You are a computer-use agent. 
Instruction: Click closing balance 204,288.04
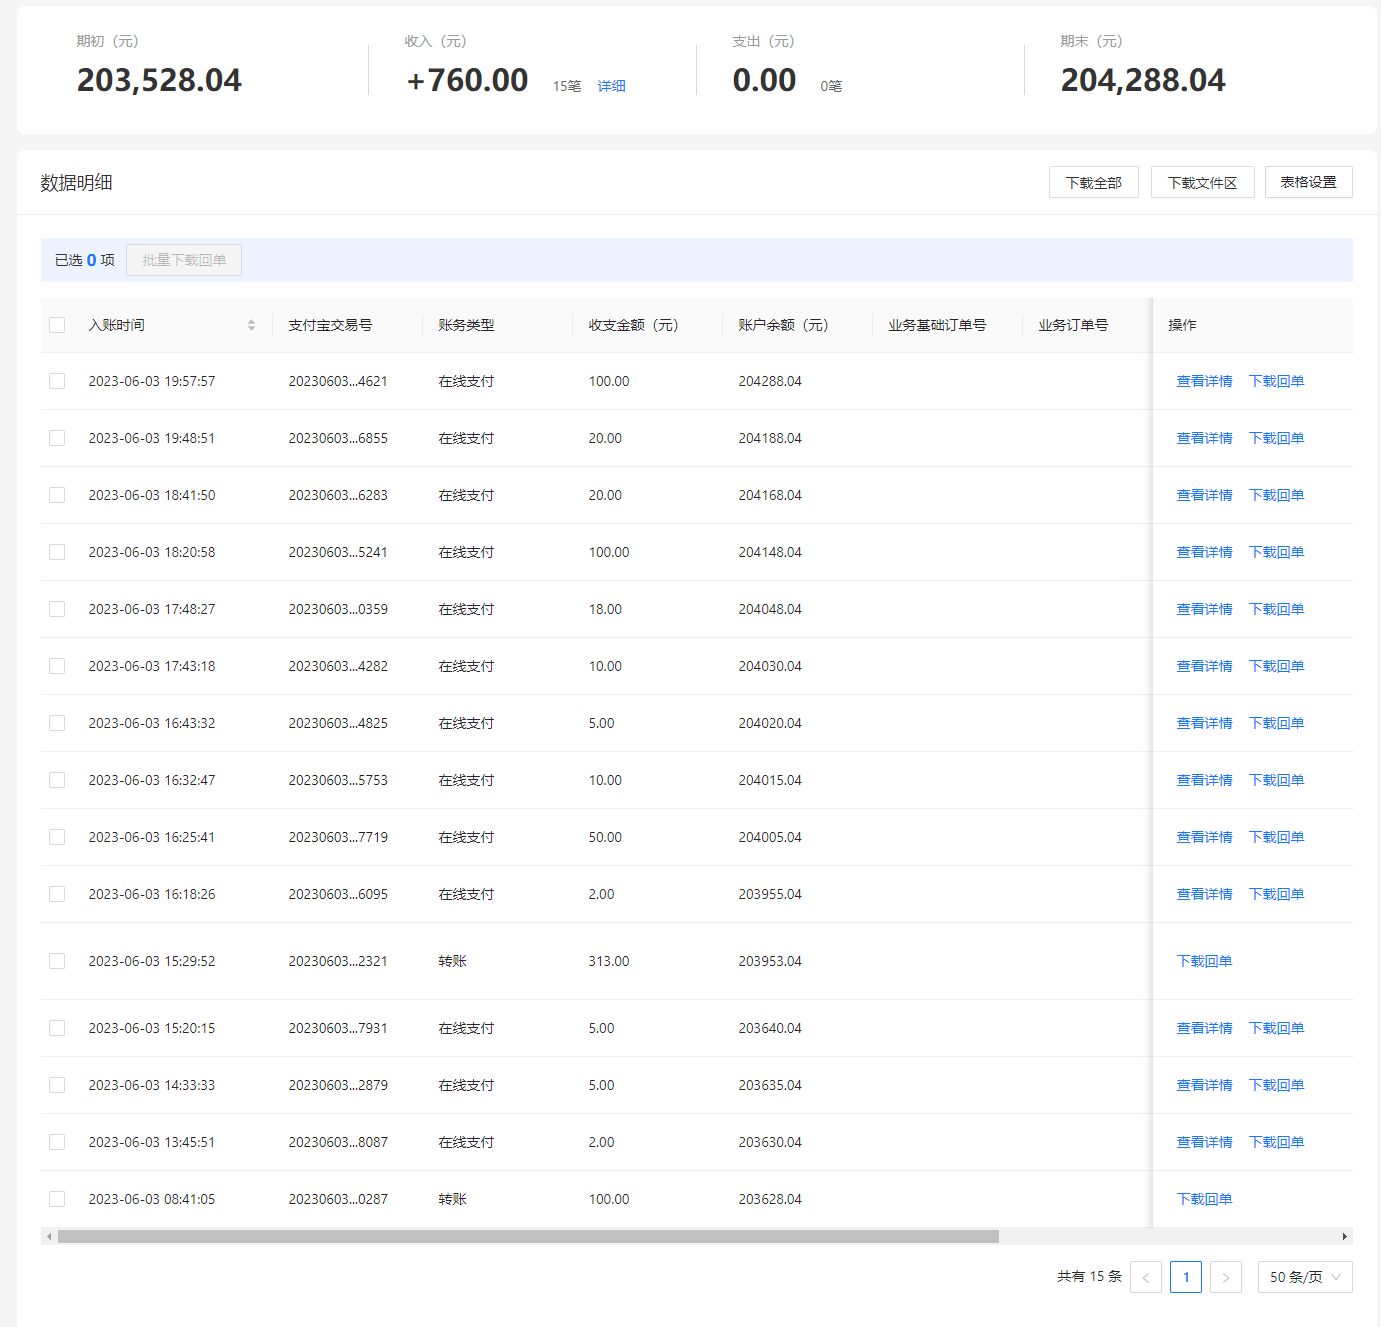tap(1143, 80)
